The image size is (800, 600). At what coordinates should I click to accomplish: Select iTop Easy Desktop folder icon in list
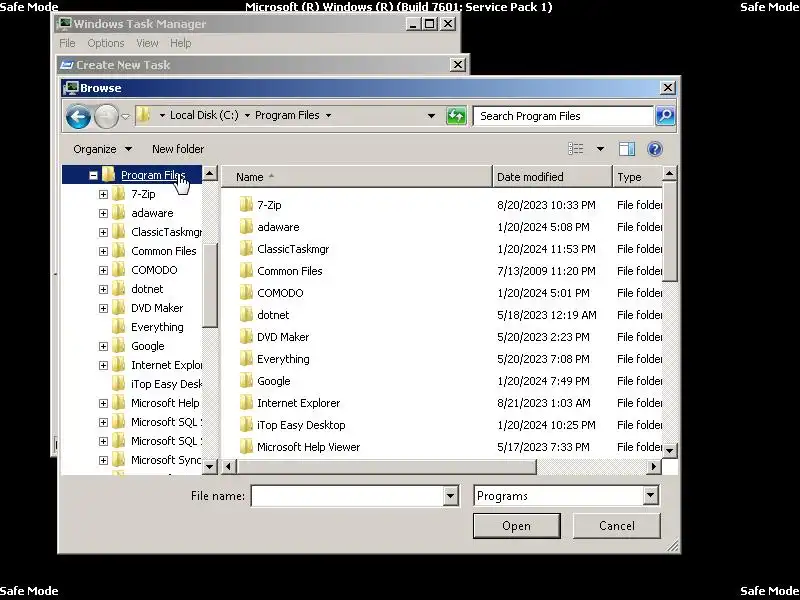coord(246,424)
